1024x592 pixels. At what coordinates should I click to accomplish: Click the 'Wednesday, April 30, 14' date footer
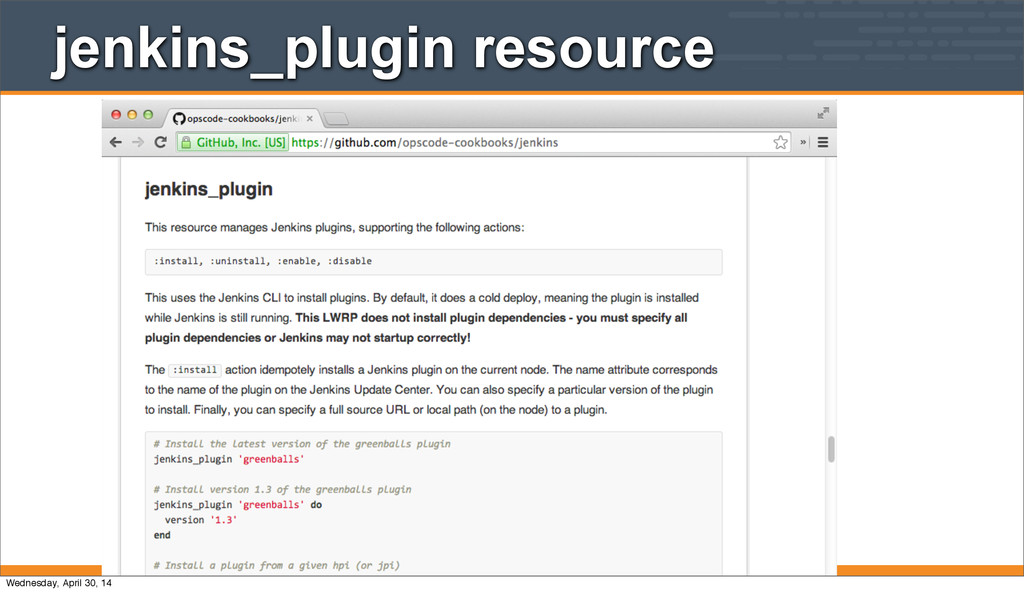coord(59,583)
